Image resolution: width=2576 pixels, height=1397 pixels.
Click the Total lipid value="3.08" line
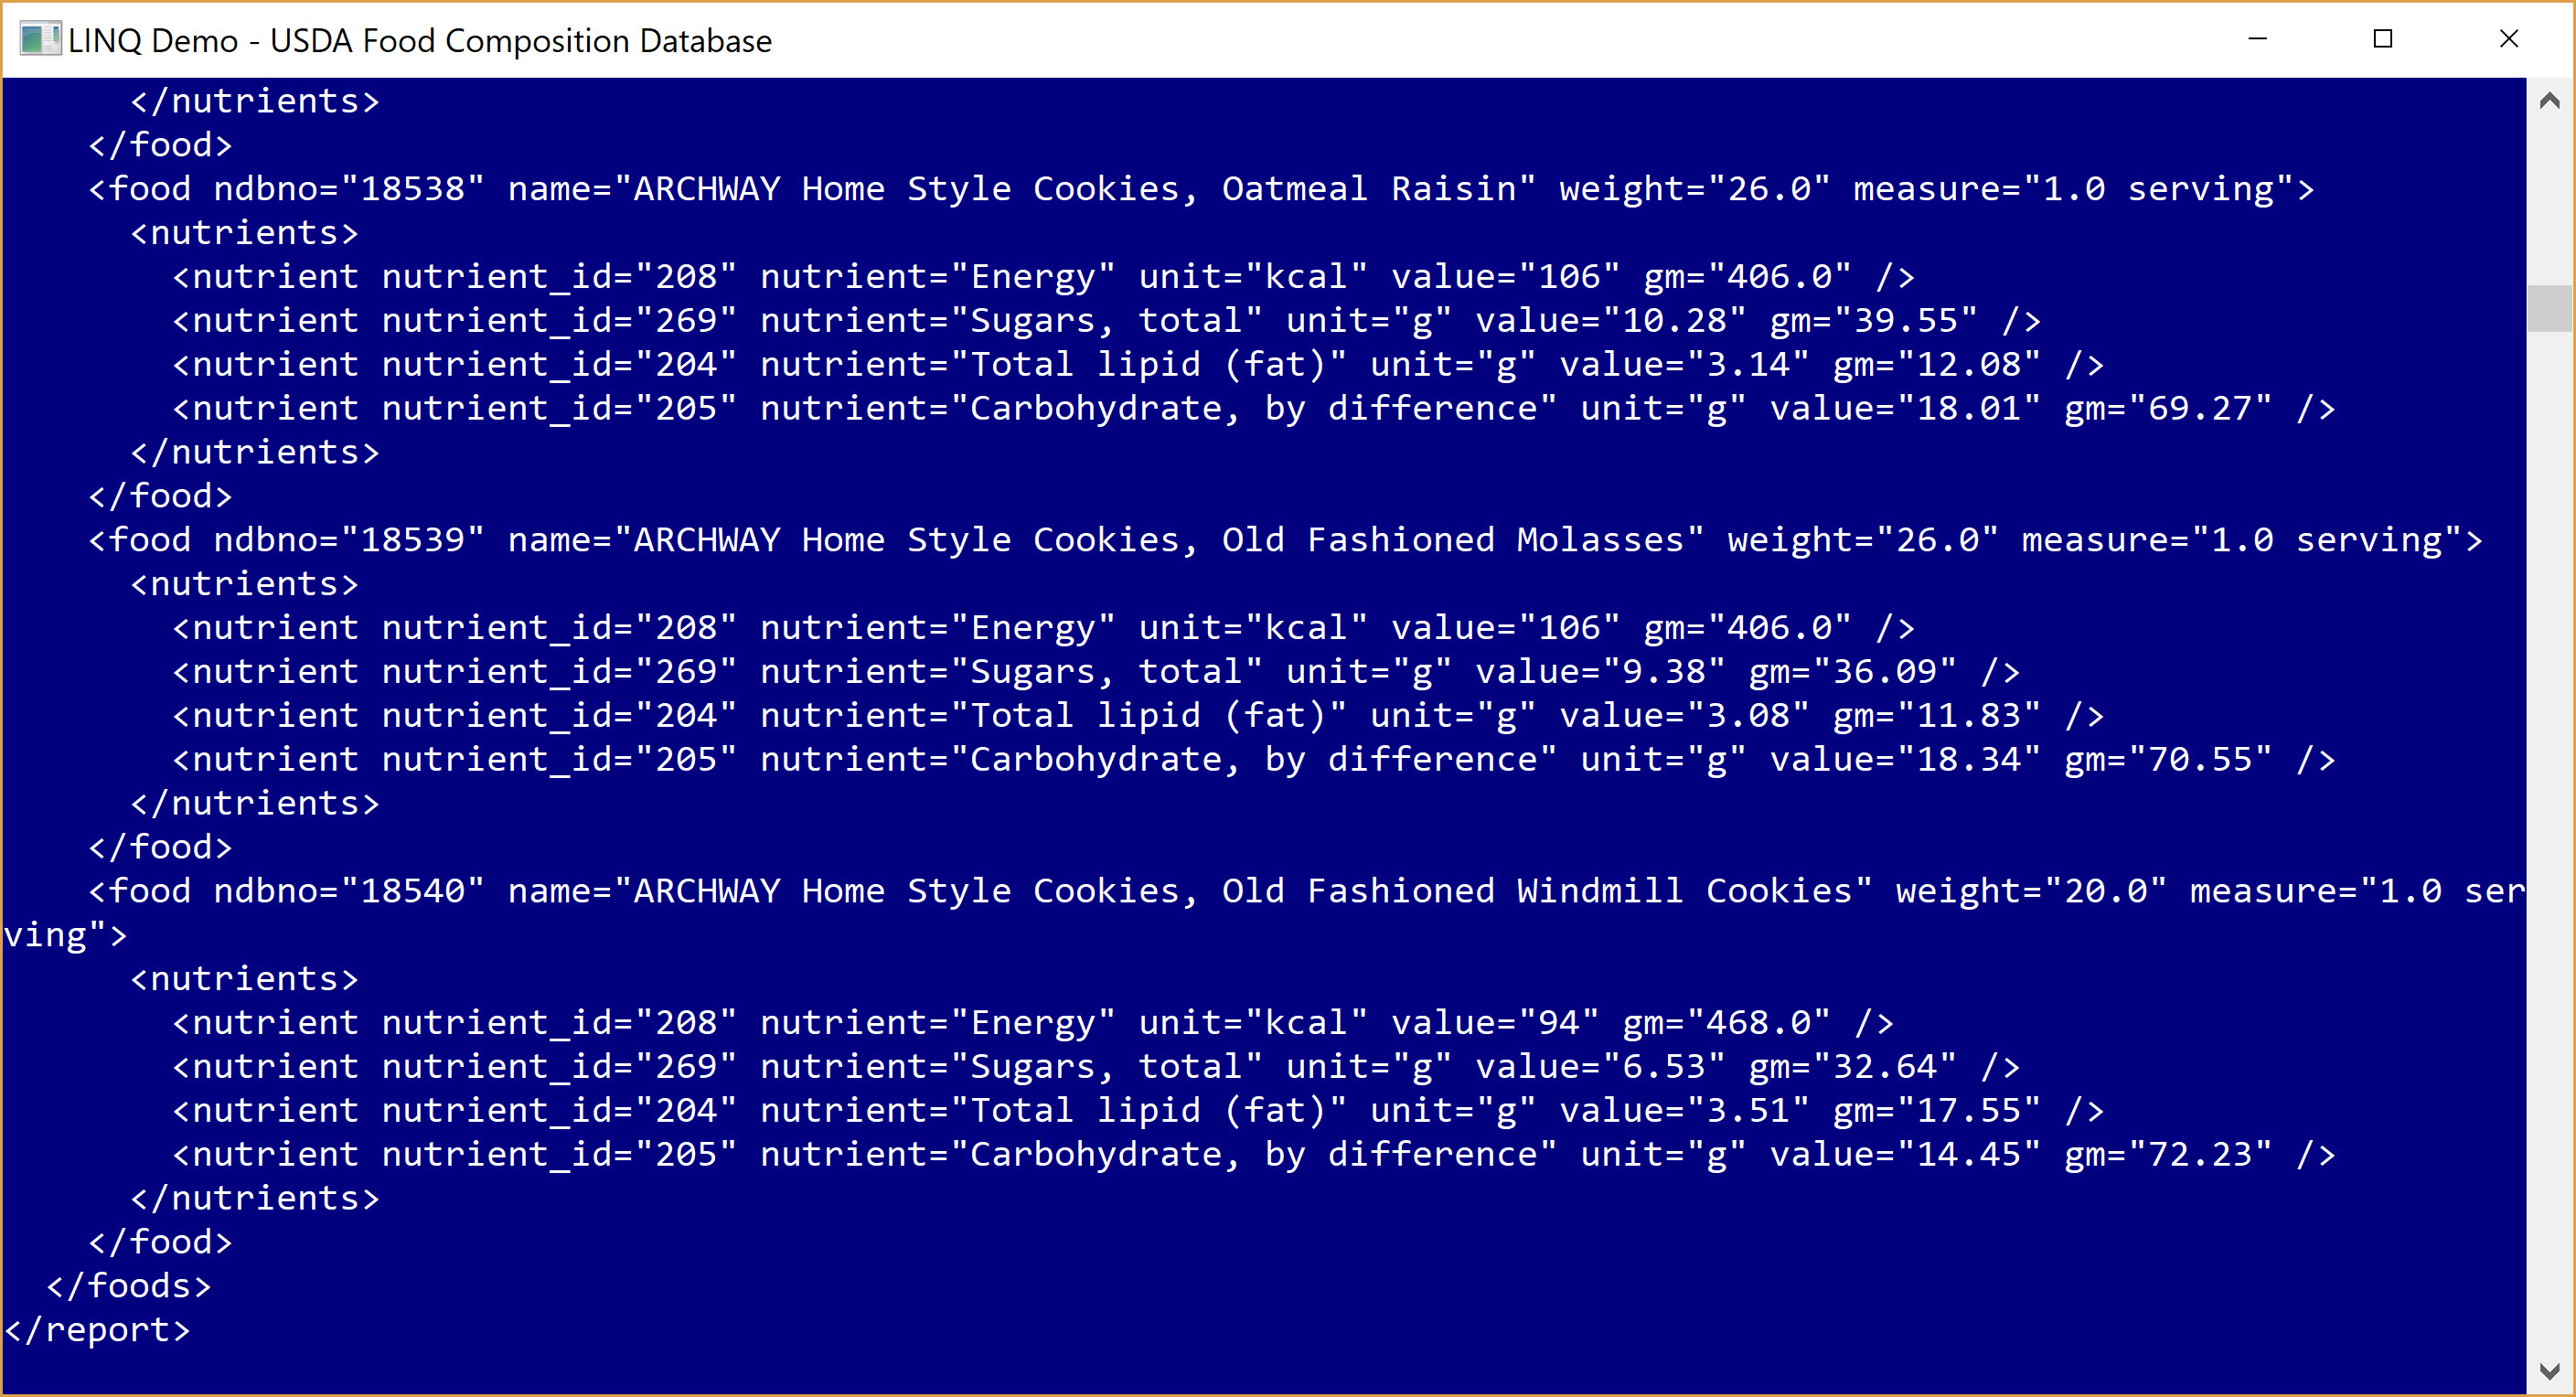click(x=1138, y=716)
